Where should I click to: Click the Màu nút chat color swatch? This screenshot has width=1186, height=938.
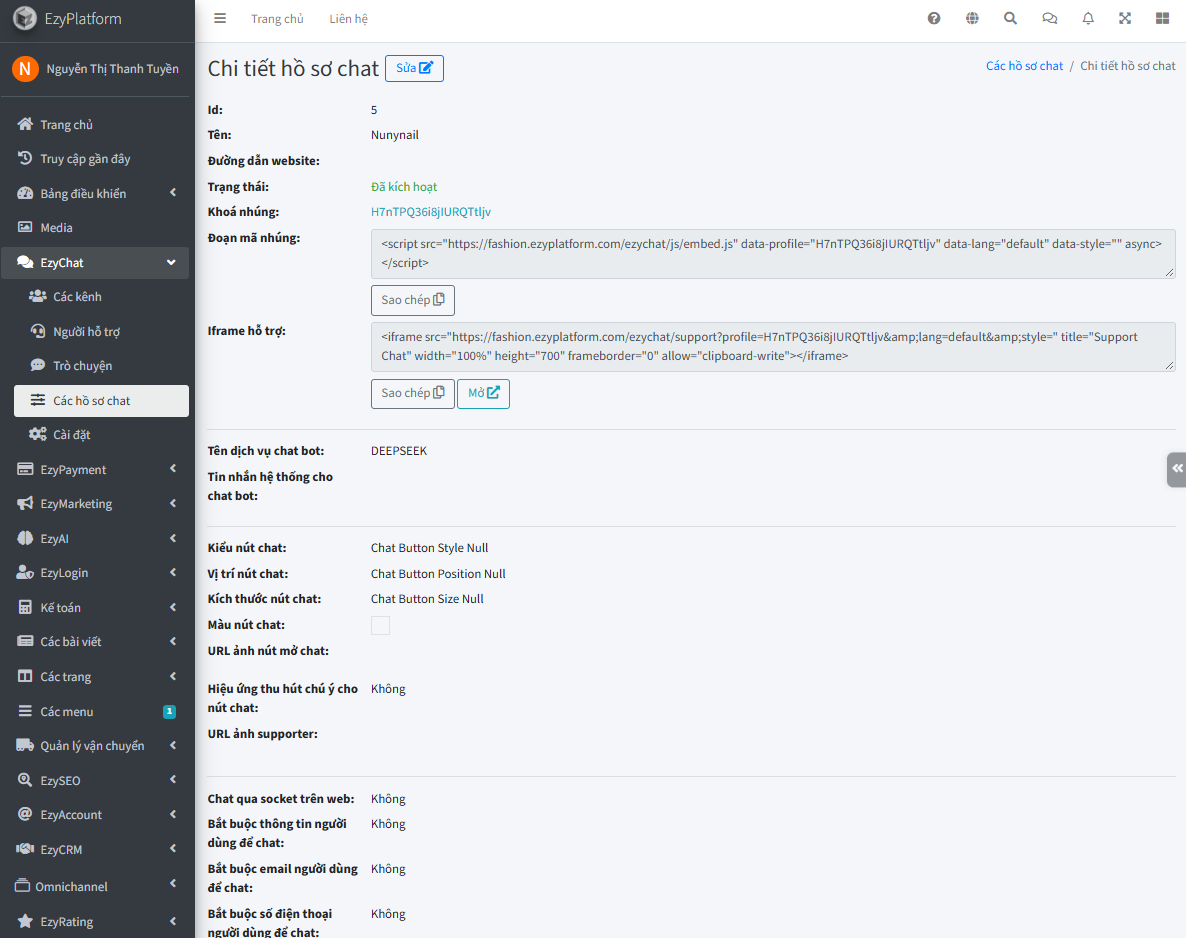click(380, 626)
